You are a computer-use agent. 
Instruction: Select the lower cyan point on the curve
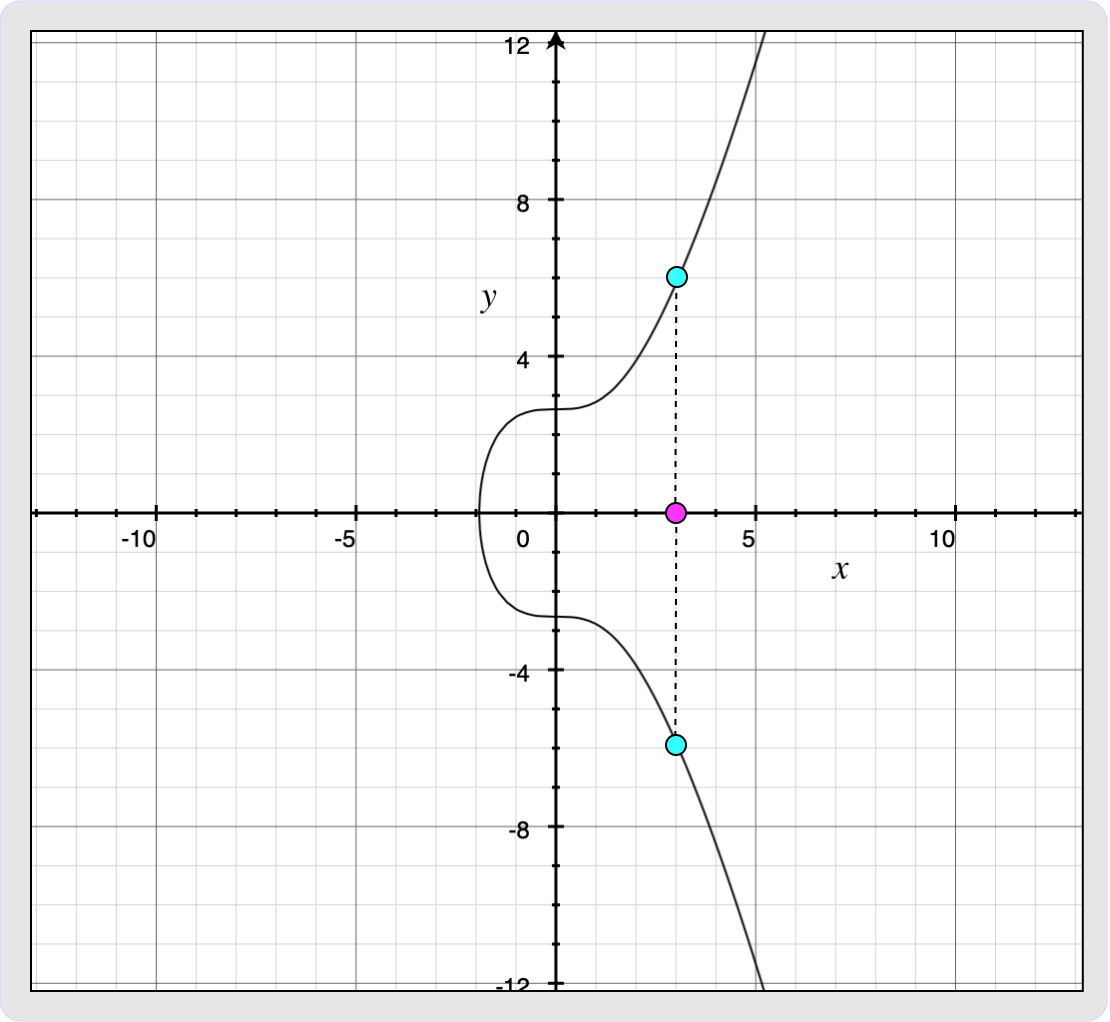point(676,745)
